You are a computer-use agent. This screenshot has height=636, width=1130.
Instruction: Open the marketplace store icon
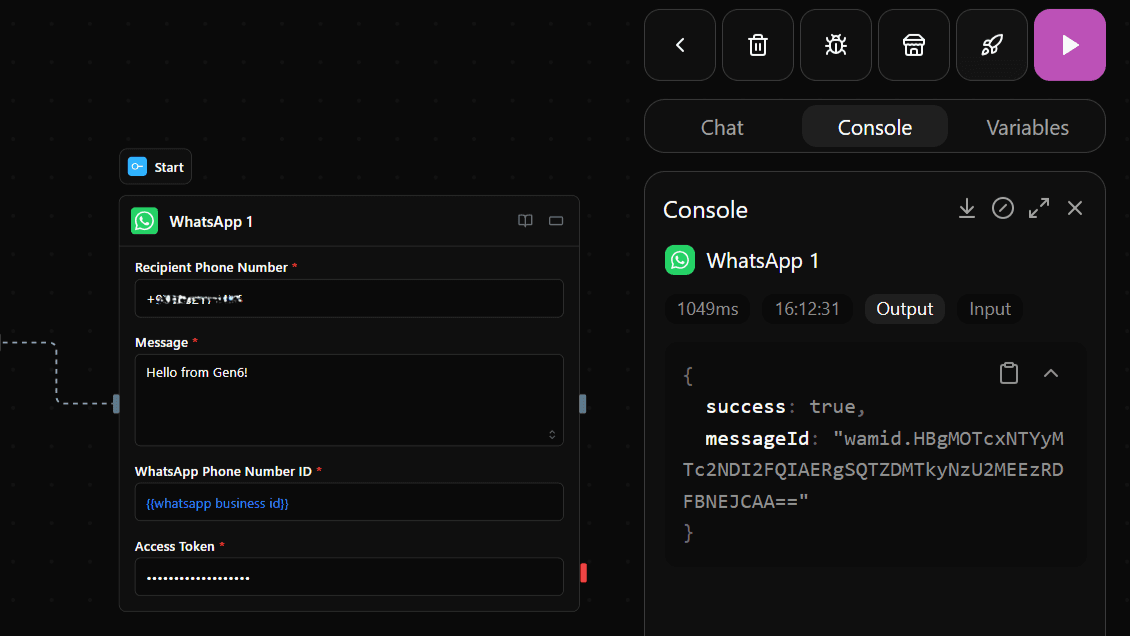(913, 44)
